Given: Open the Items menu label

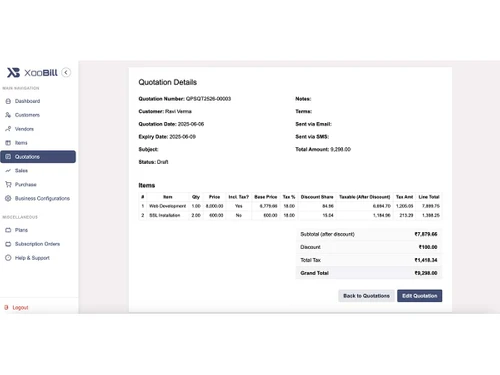Looking at the screenshot, I should coord(21,143).
